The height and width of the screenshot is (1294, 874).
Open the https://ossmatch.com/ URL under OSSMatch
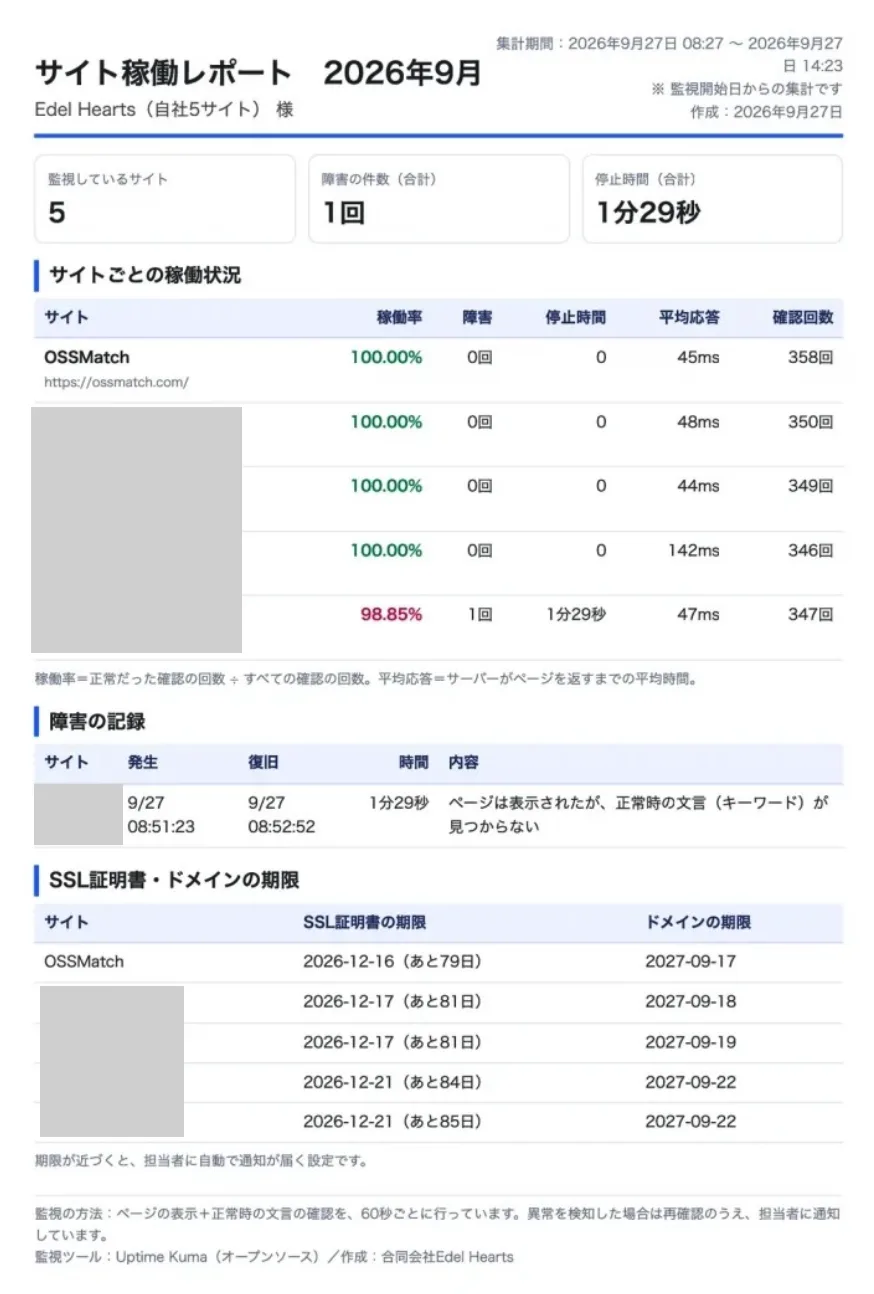coord(116,382)
